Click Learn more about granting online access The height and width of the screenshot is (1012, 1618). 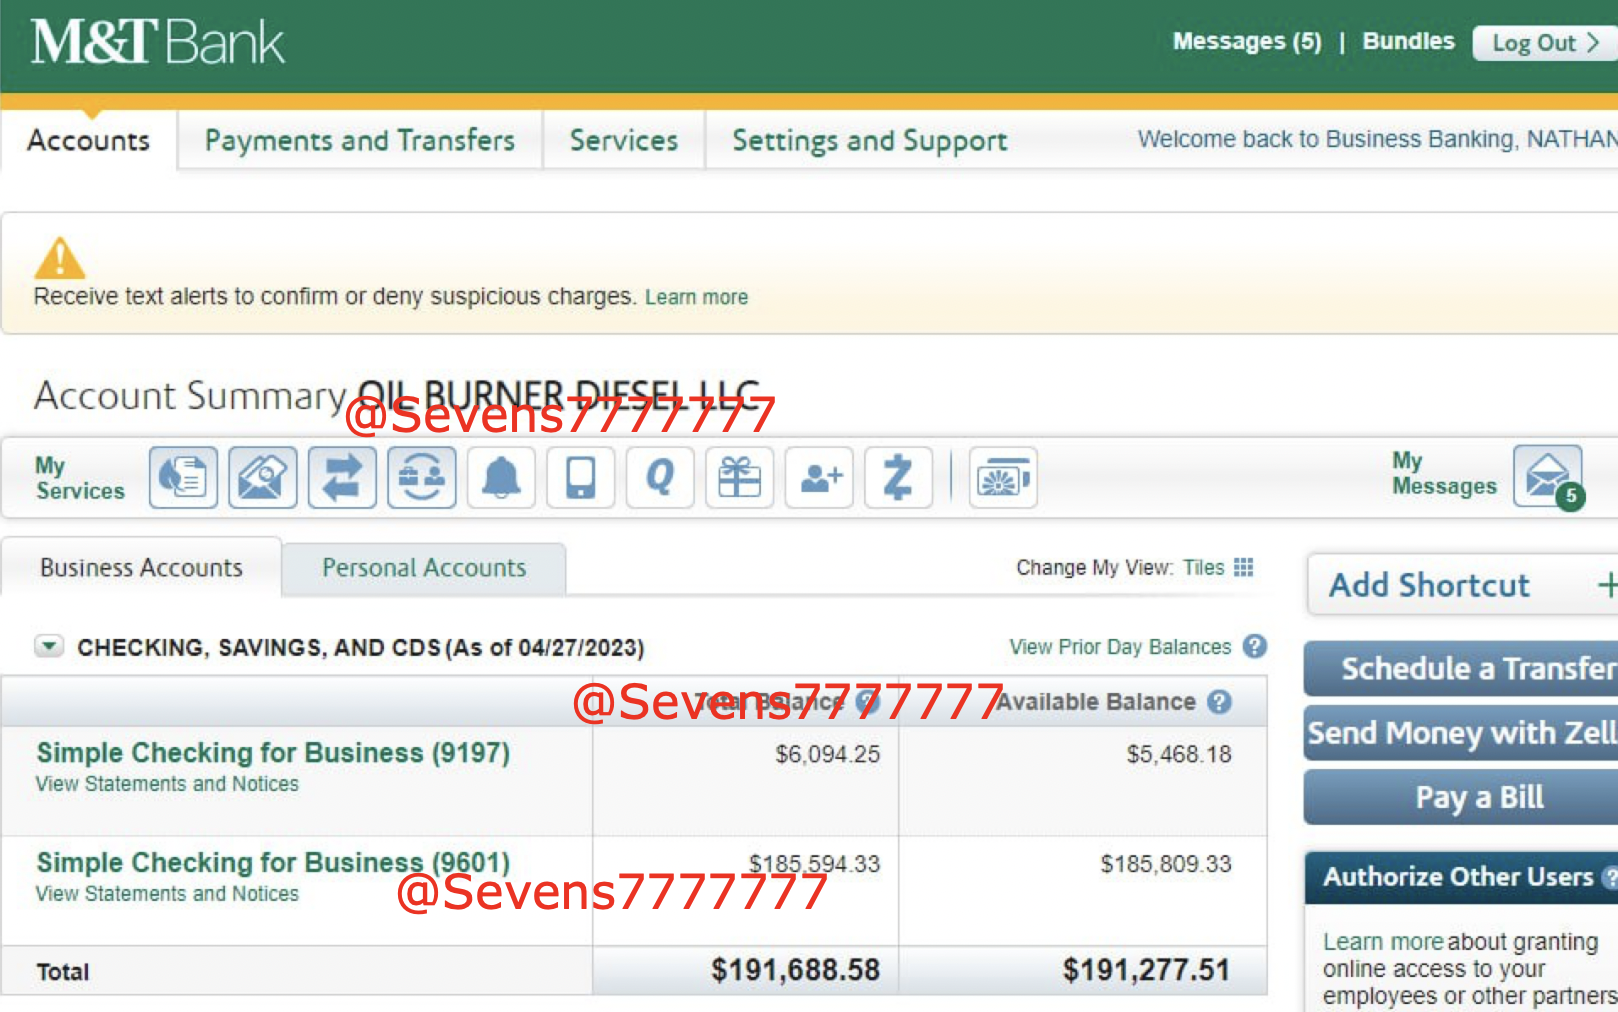pos(1383,942)
